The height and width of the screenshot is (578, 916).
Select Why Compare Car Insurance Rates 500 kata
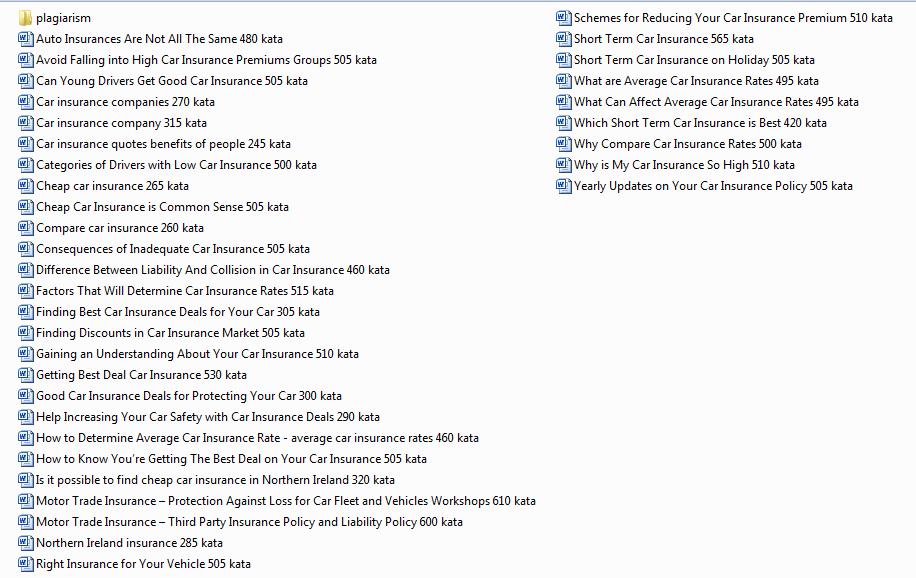pyautogui.click(x=687, y=144)
